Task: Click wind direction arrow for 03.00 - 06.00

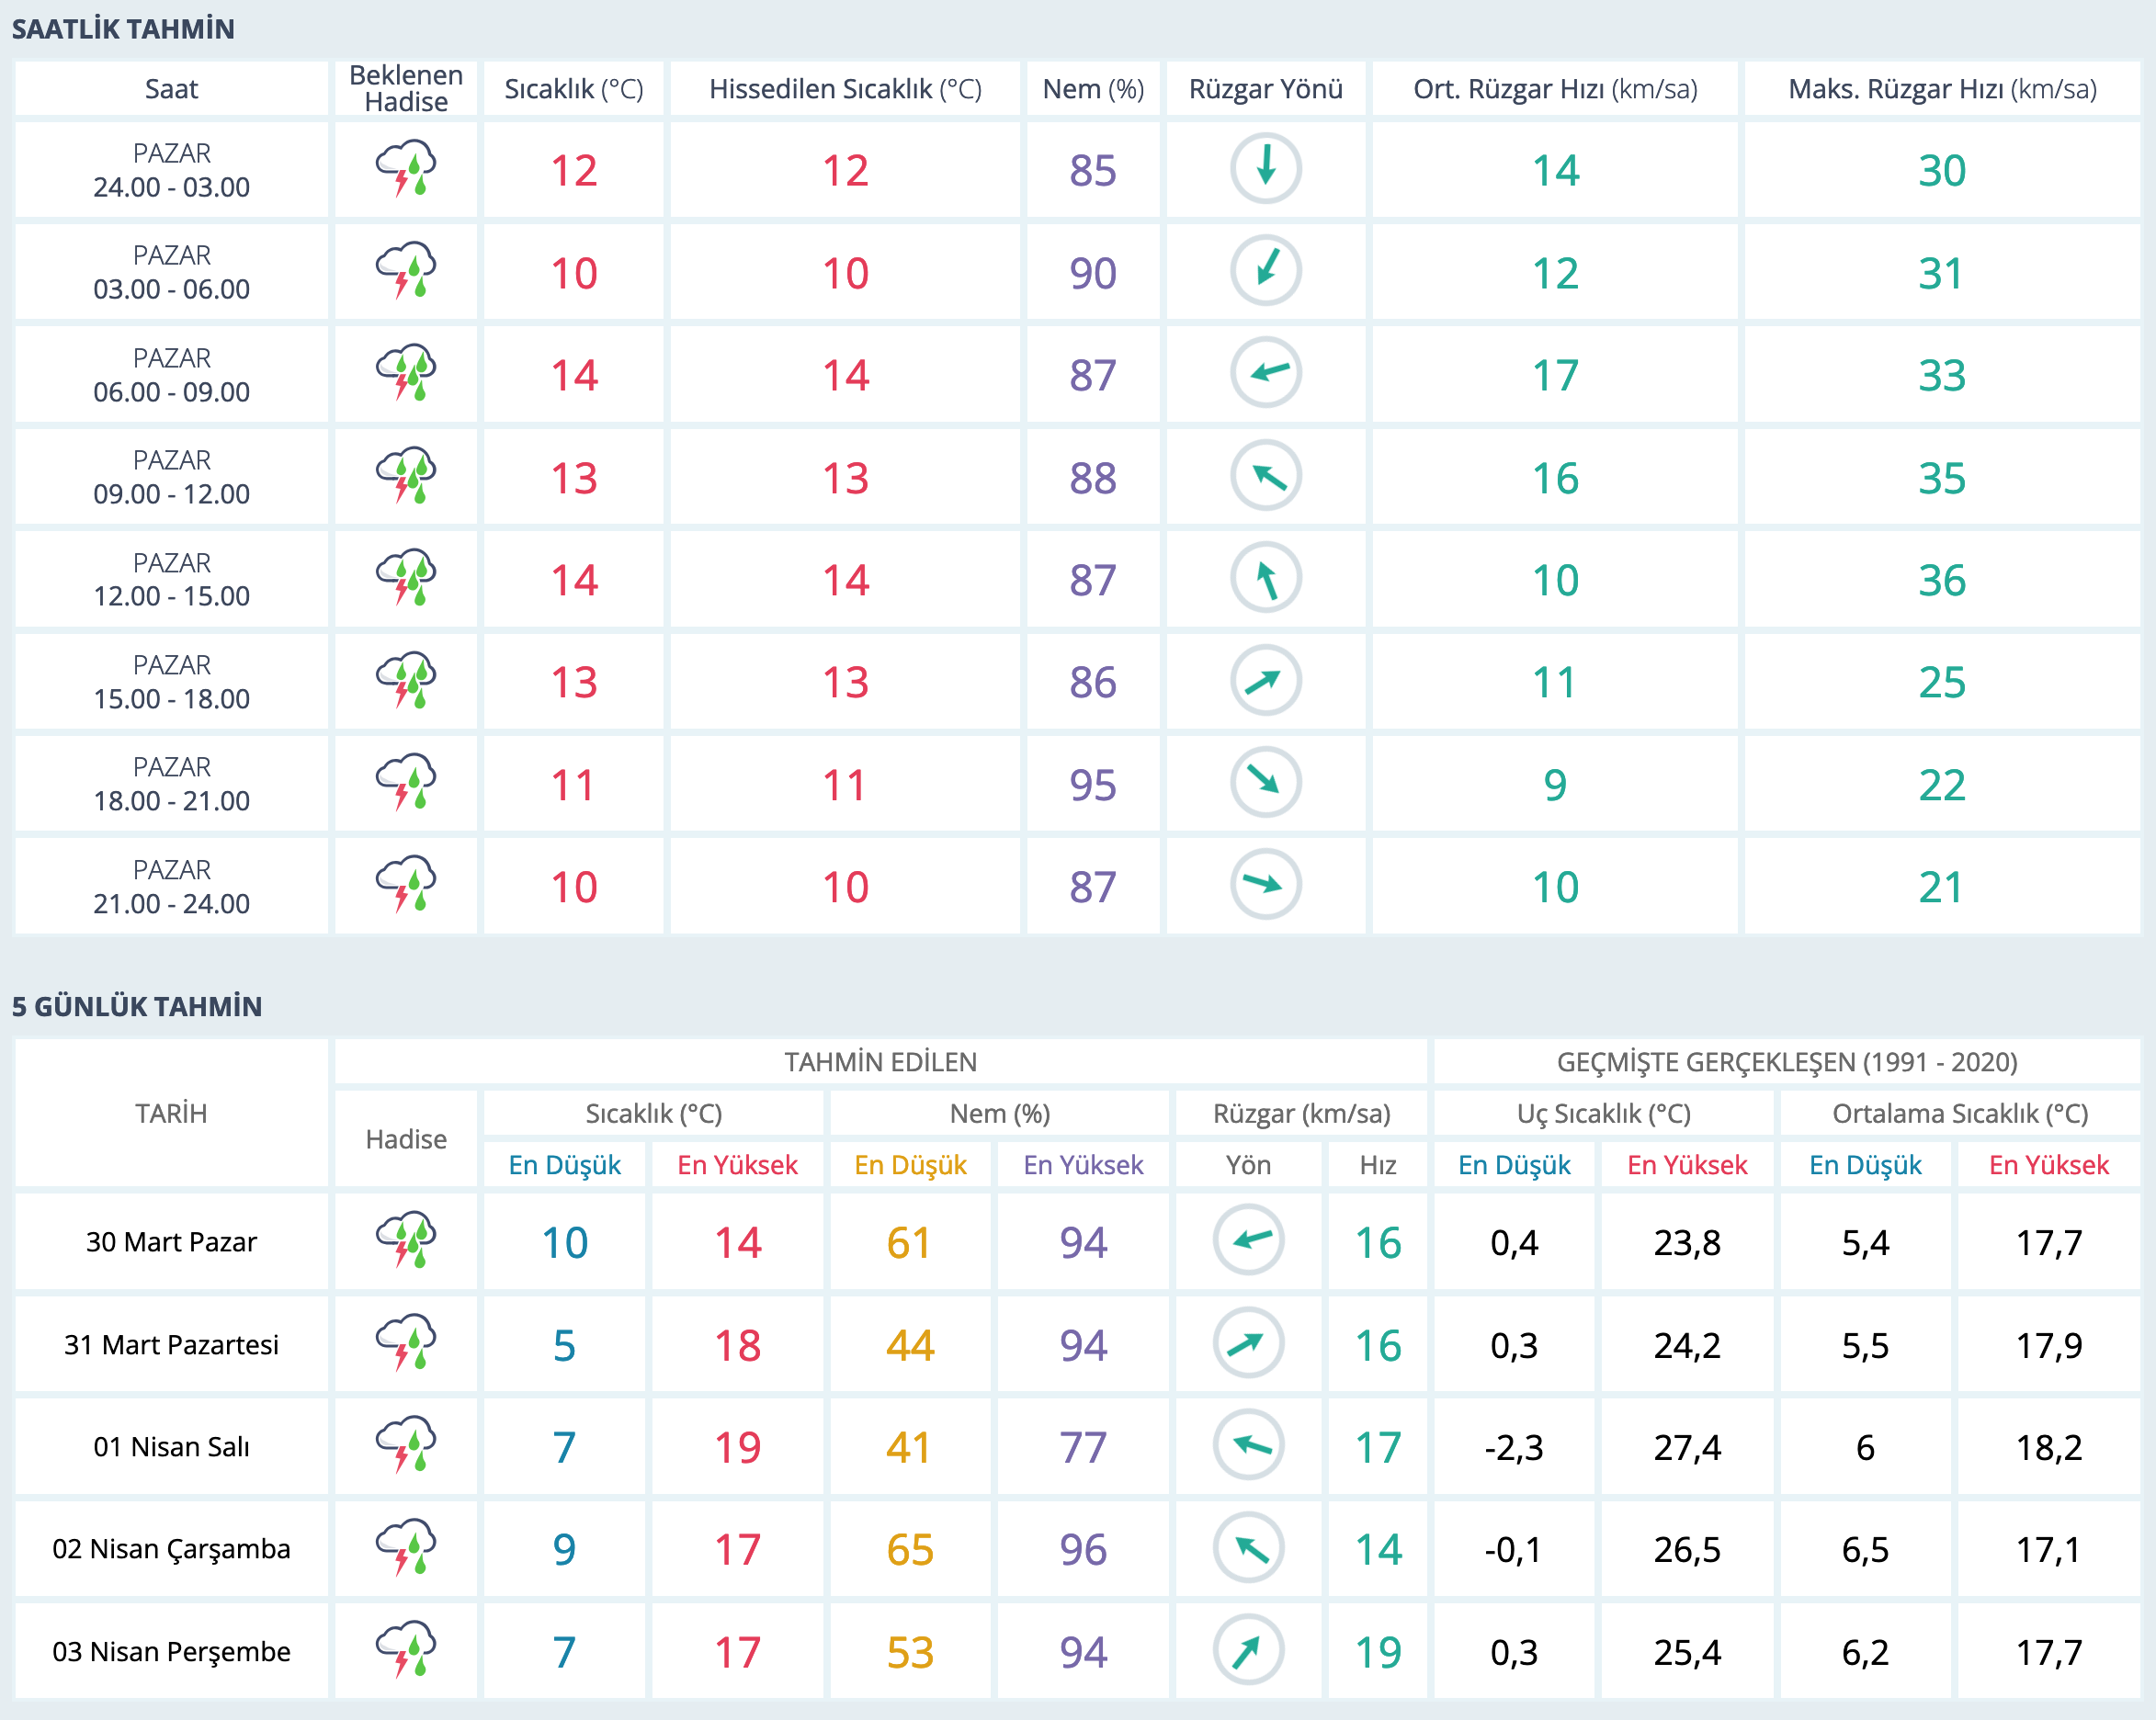Action: pos(1265,271)
